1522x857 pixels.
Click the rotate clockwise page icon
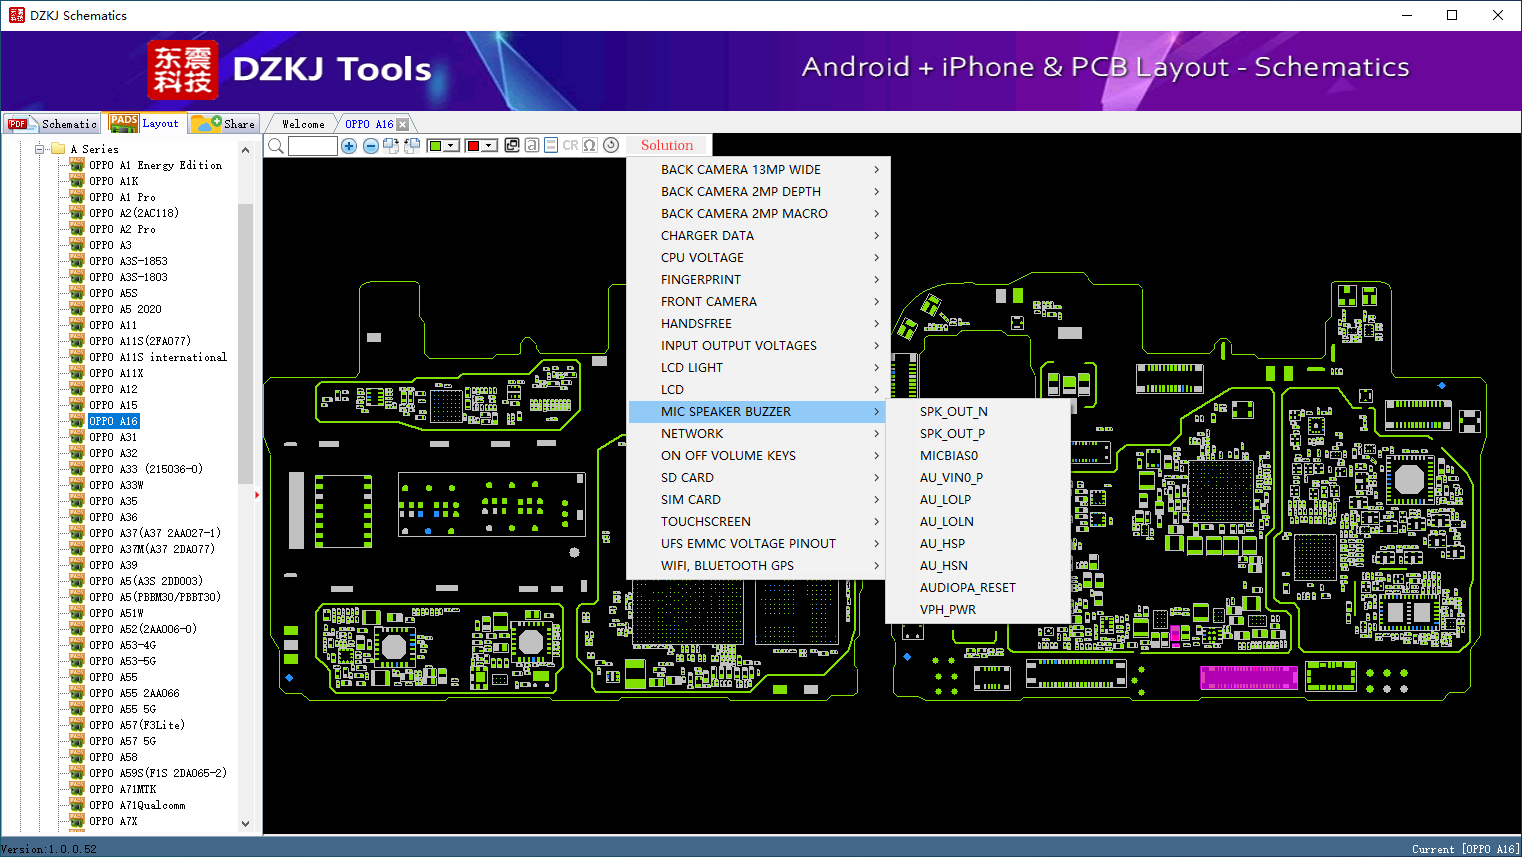[391, 146]
